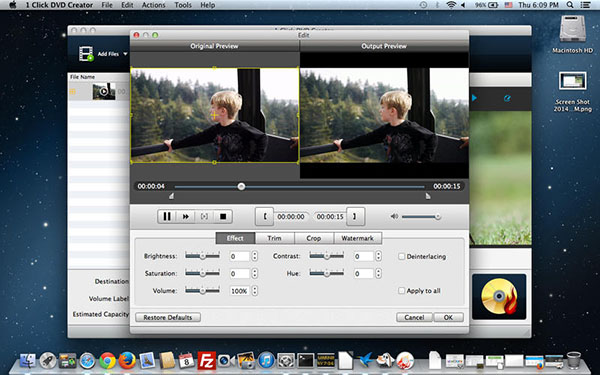Viewport: 600px width, 375px height.
Task: Enable the Apply to all checkbox
Action: pyautogui.click(x=401, y=291)
